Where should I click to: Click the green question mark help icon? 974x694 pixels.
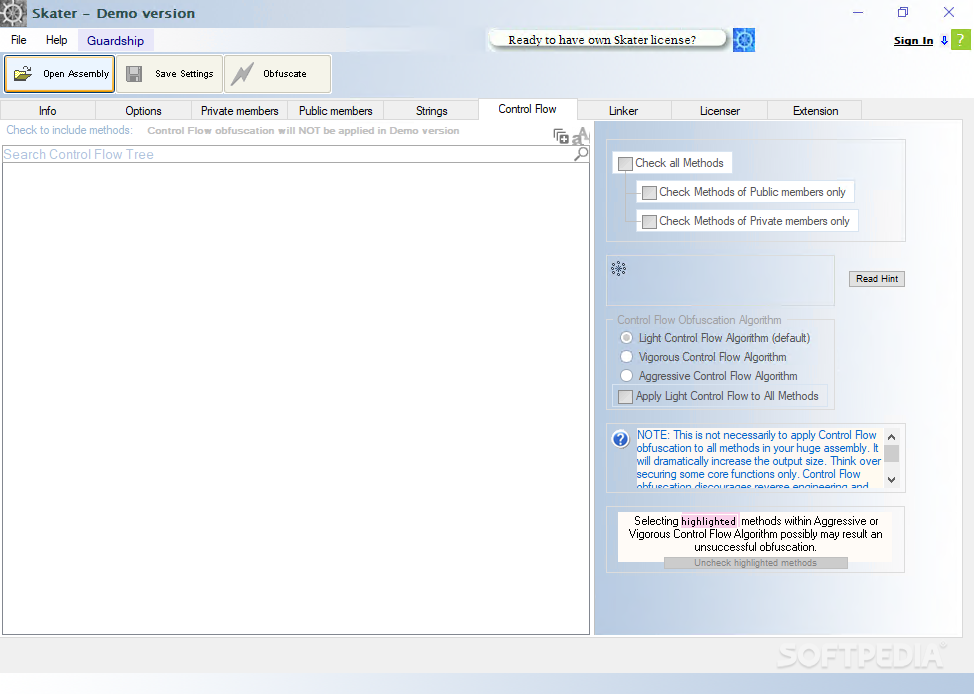pos(960,40)
